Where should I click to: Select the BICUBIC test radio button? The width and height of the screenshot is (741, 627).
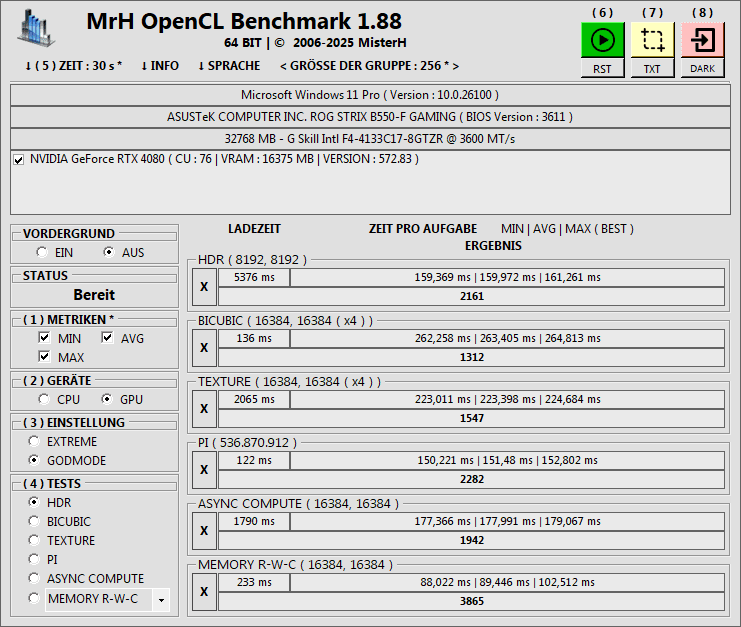tap(34, 521)
